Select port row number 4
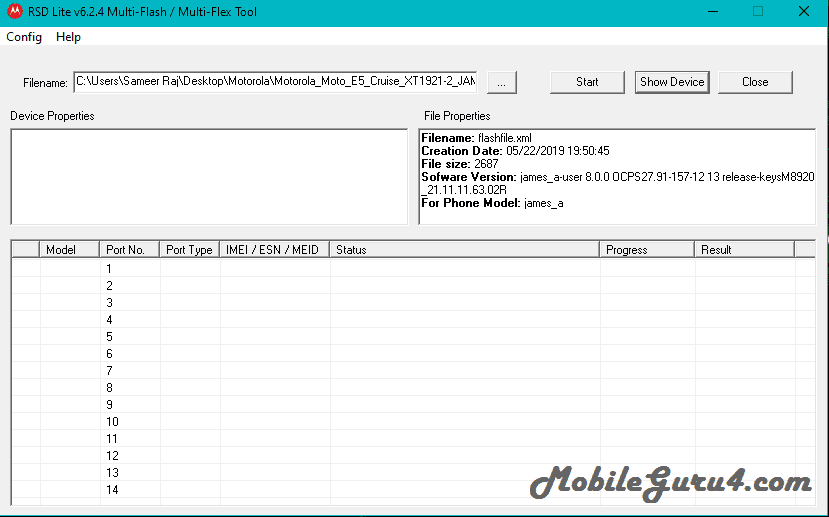Screen dimensions: 829x517 pyautogui.click(x=413, y=319)
